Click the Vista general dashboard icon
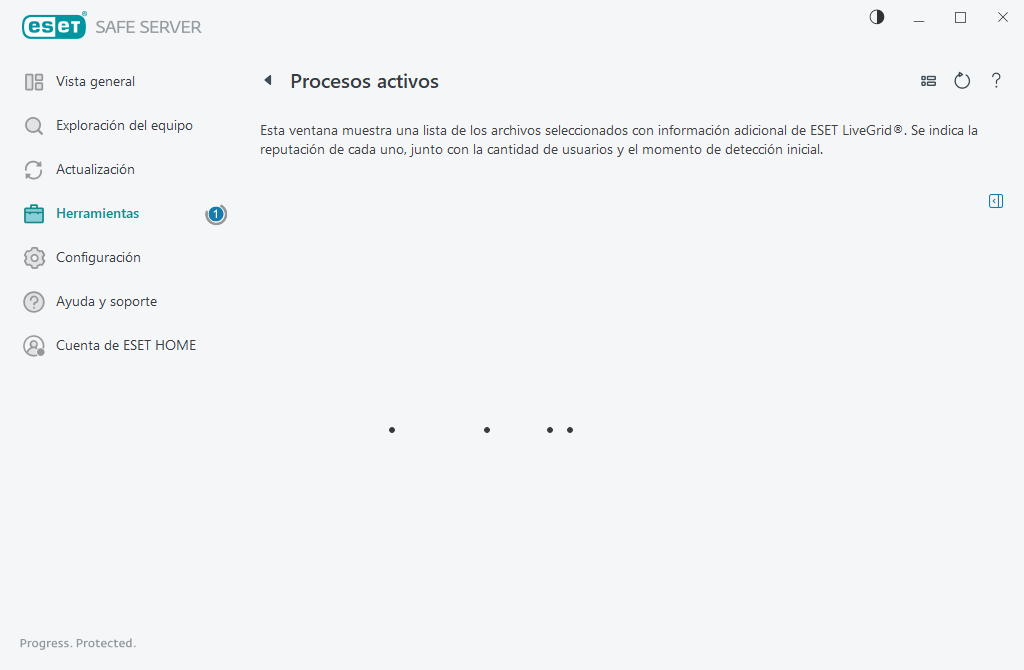Viewport: 1024px width, 670px height. click(x=34, y=82)
